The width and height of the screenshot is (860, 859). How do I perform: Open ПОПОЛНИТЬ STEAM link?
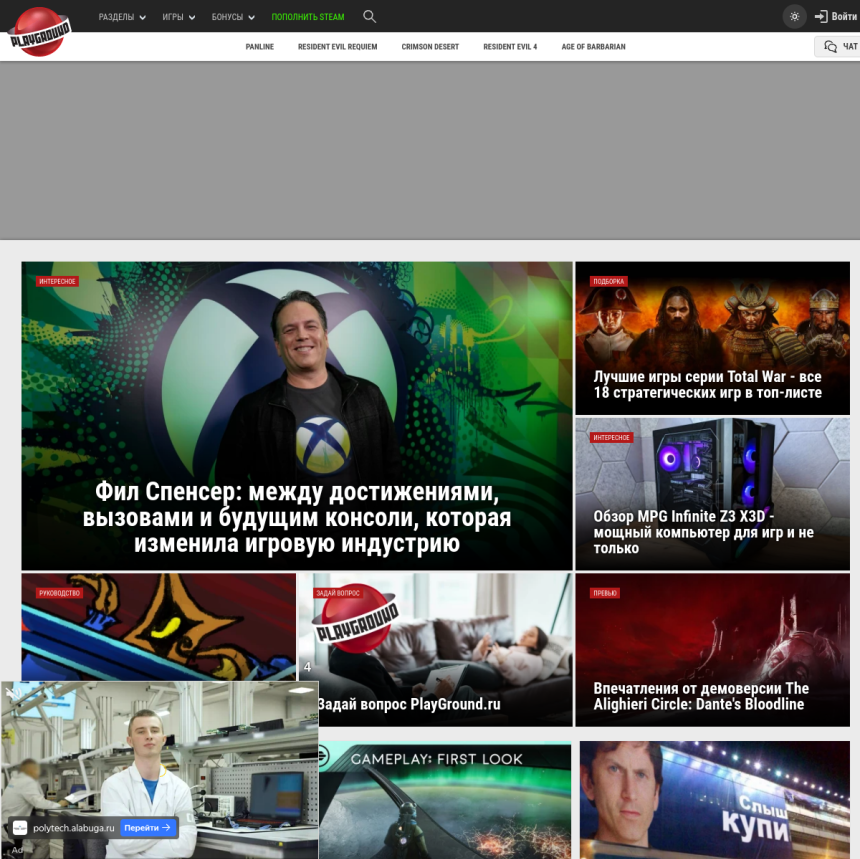pos(308,17)
